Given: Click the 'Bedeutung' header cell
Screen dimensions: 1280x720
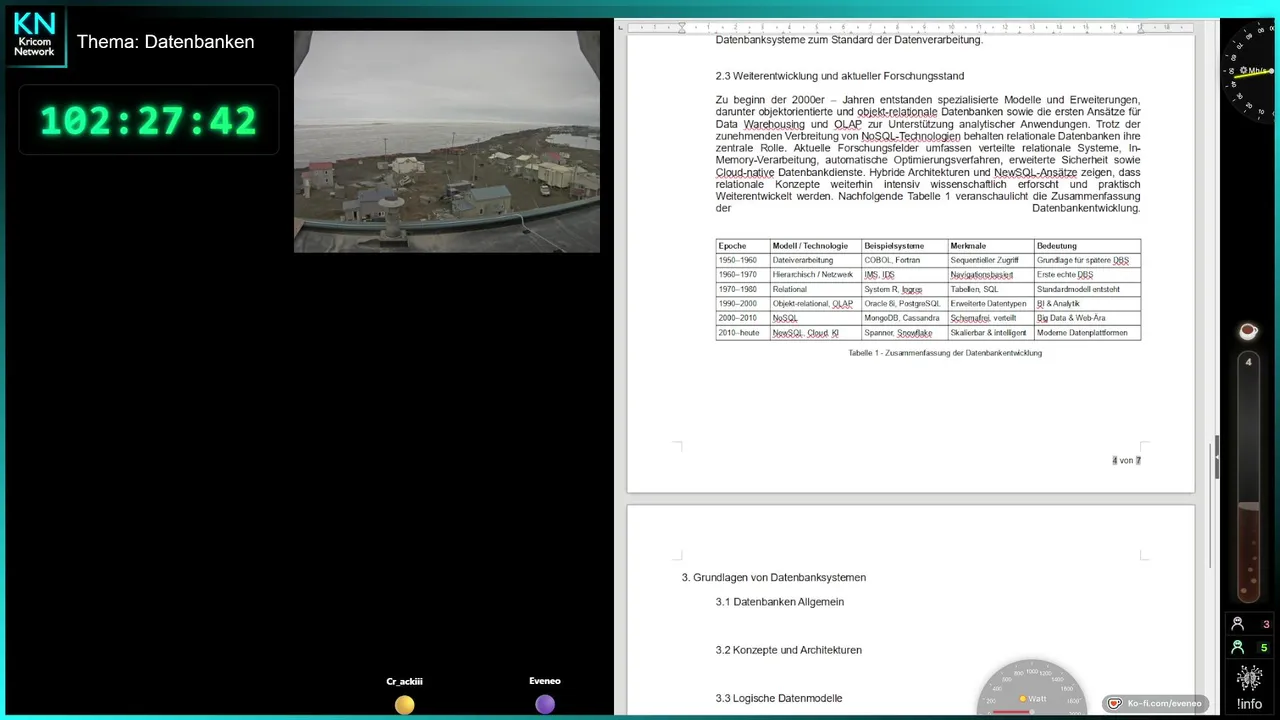Looking at the screenshot, I should [1087, 246].
